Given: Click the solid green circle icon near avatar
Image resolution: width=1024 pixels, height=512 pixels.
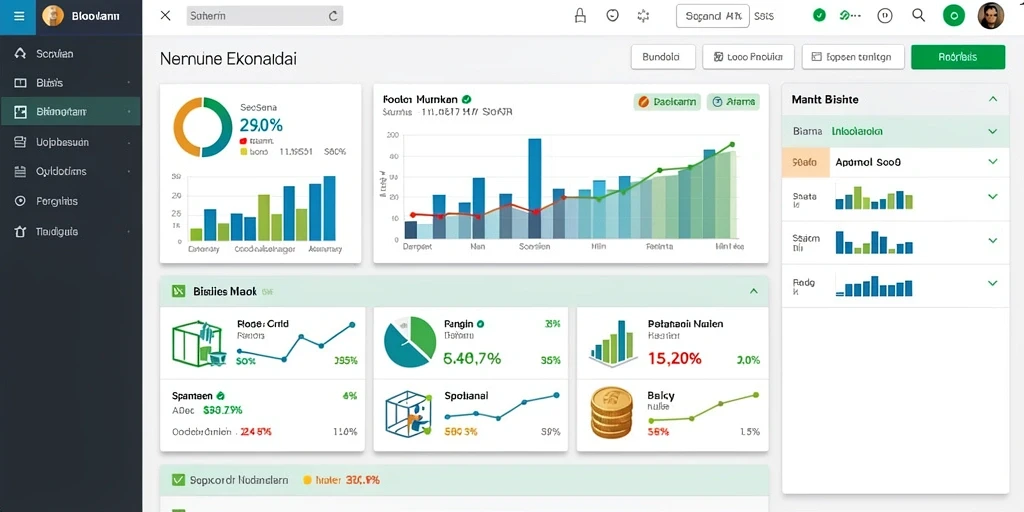Looking at the screenshot, I should coord(954,16).
